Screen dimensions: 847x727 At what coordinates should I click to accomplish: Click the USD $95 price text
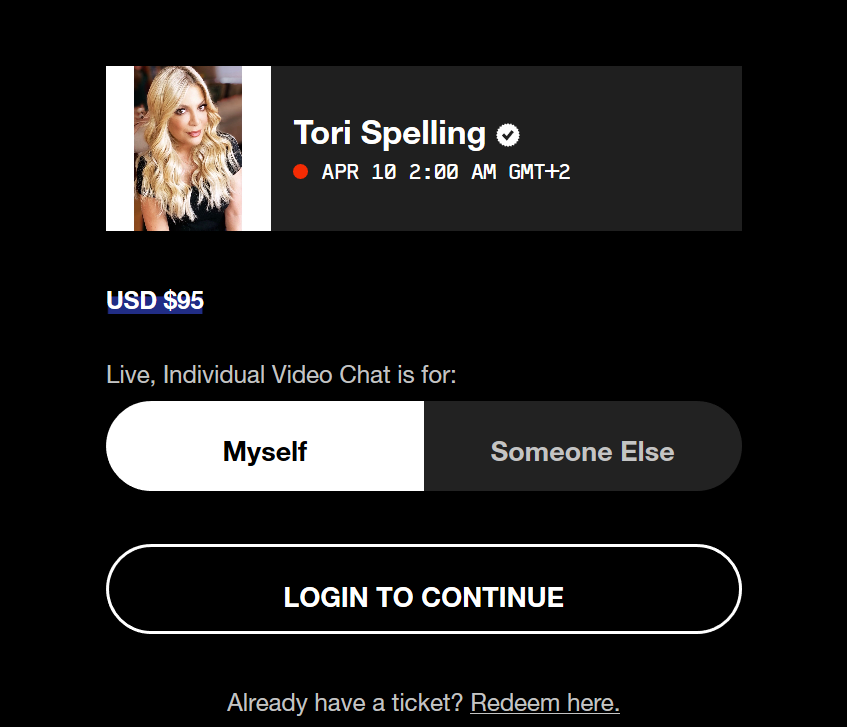(x=155, y=301)
